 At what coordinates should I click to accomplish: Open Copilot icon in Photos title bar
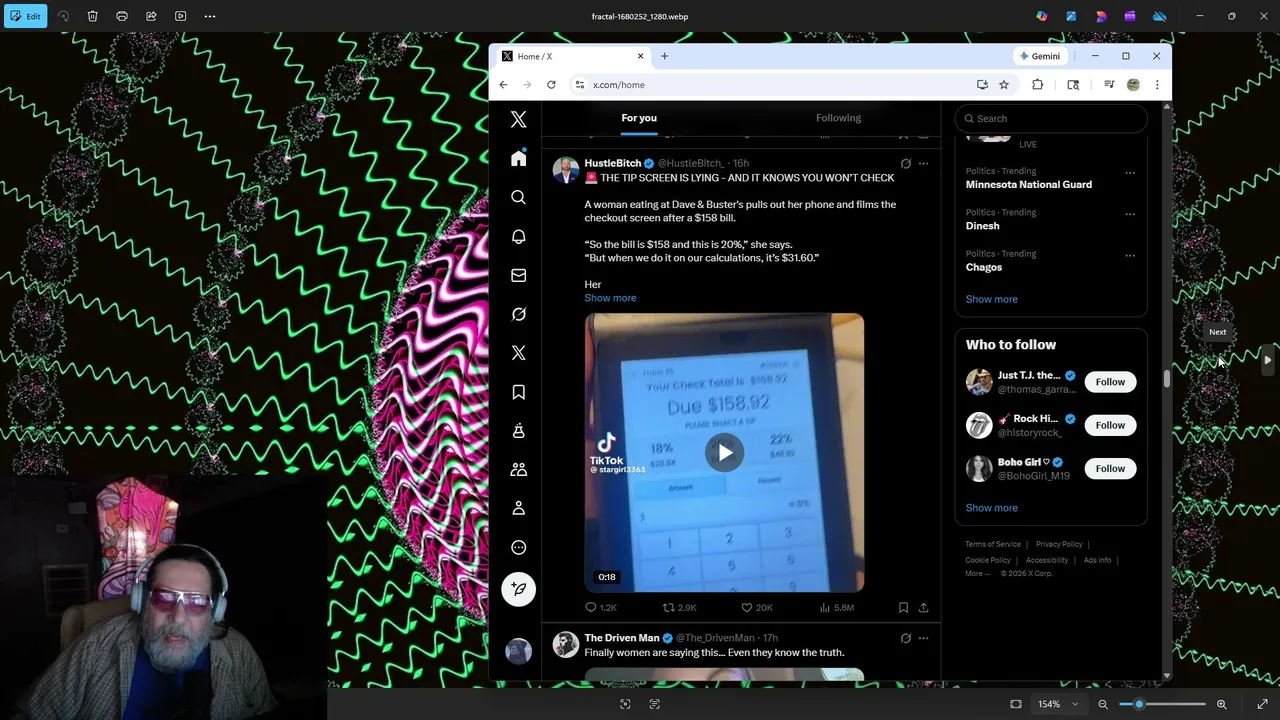pyautogui.click(x=1042, y=16)
